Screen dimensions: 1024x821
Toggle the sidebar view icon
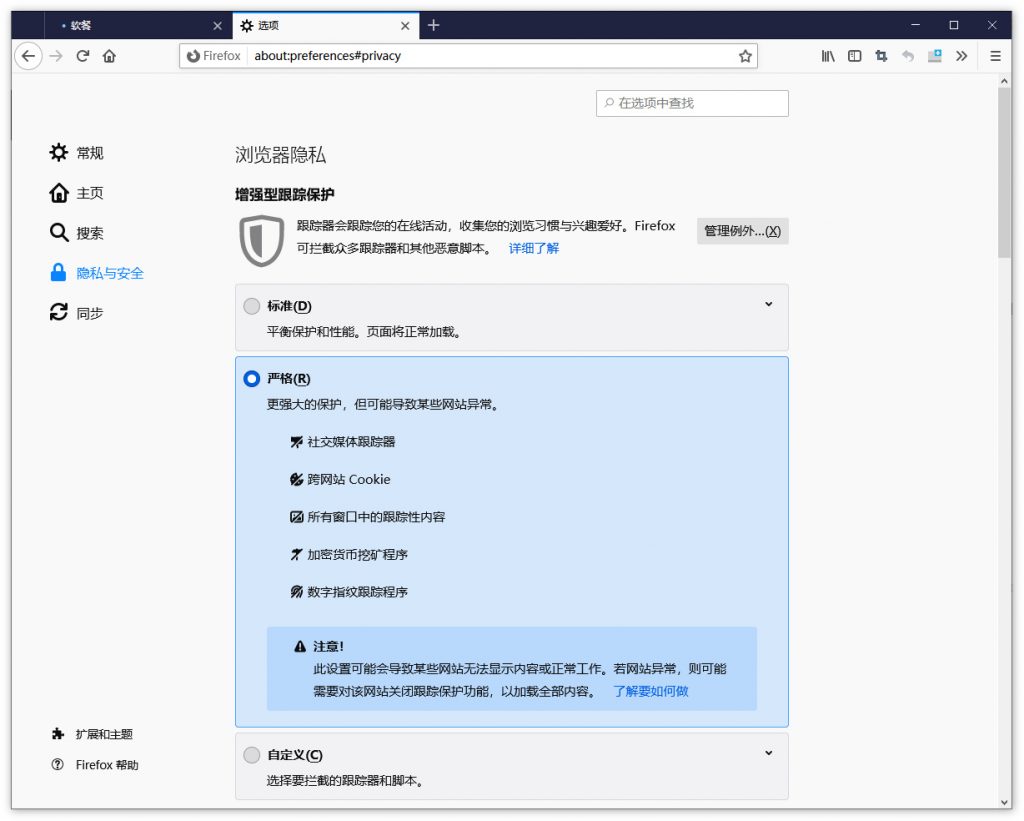[854, 56]
